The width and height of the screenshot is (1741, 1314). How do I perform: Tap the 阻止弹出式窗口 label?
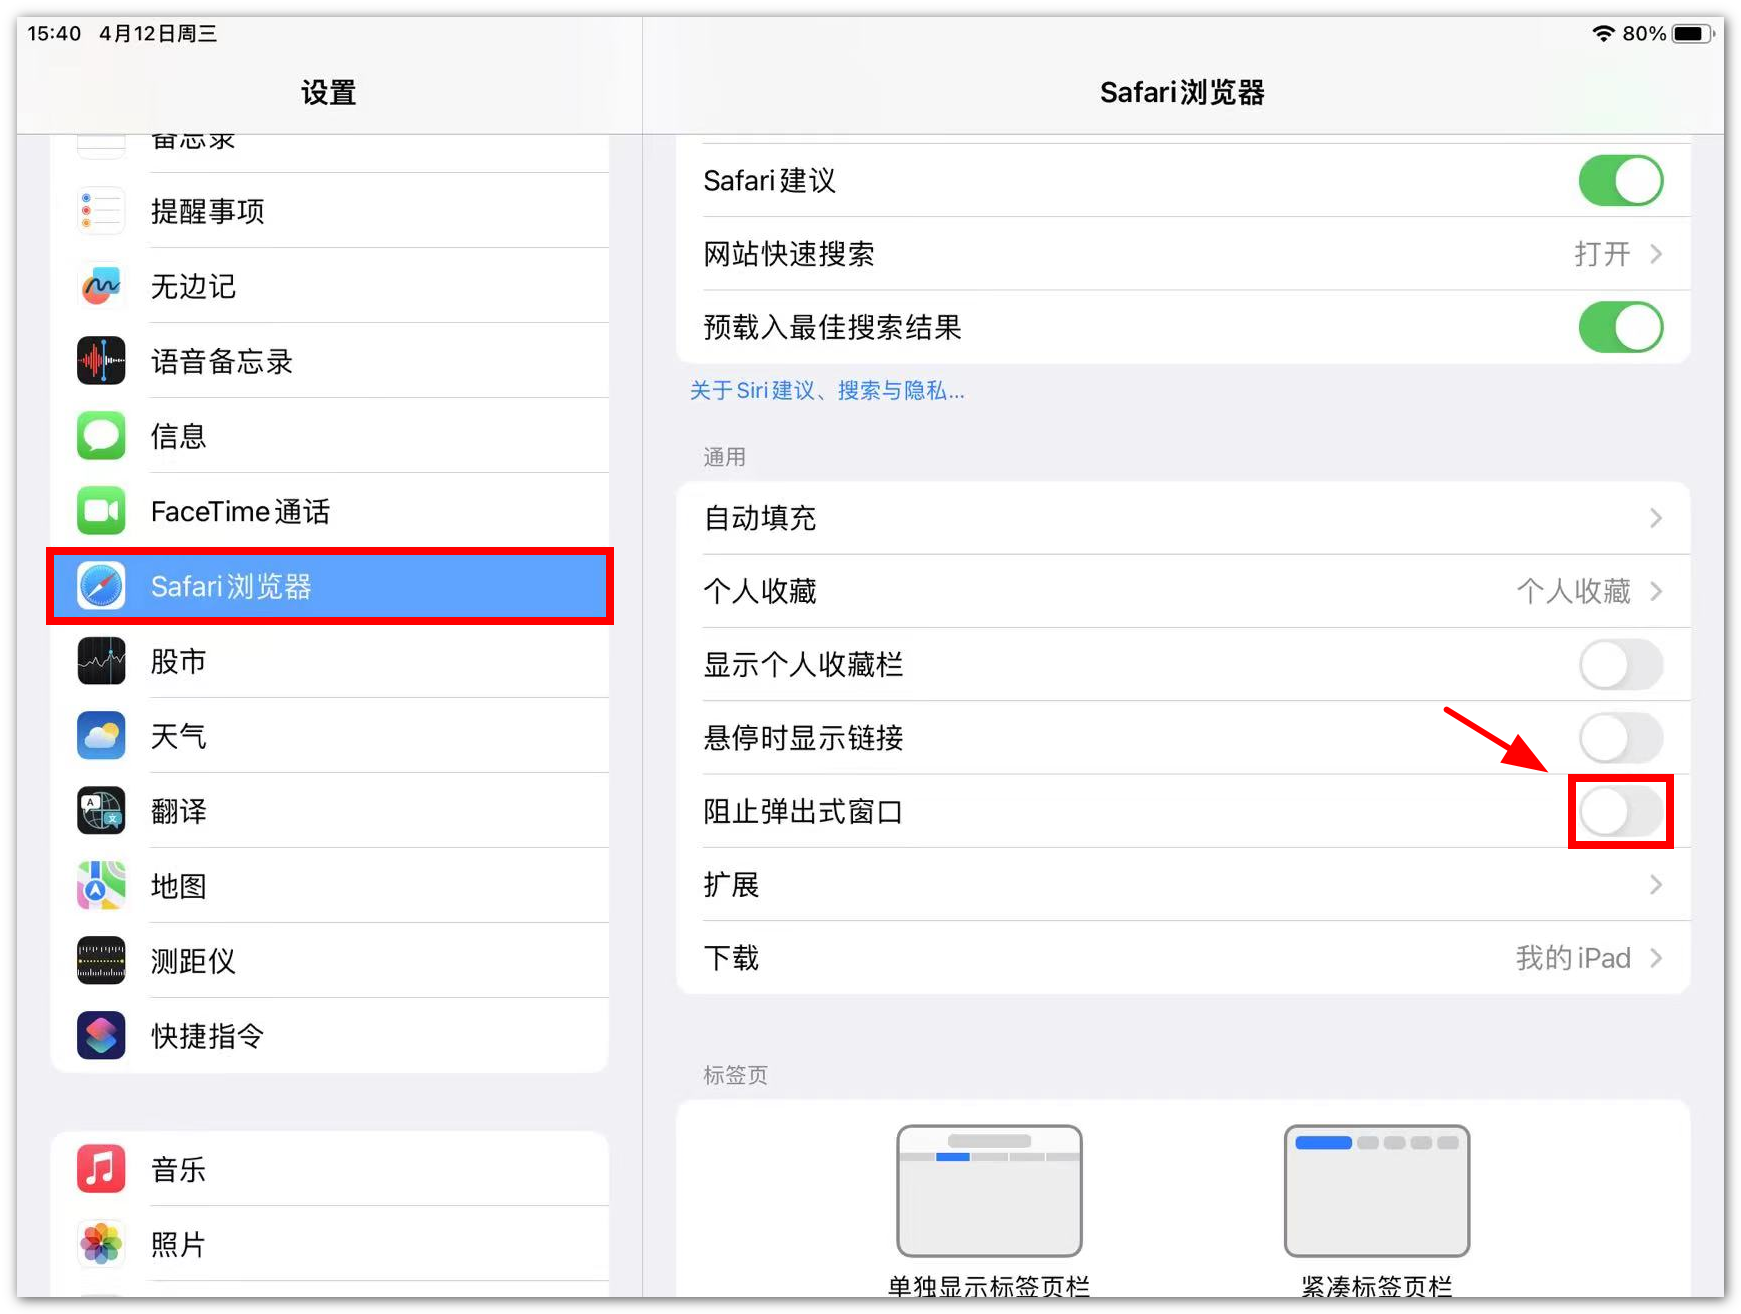[803, 811]
